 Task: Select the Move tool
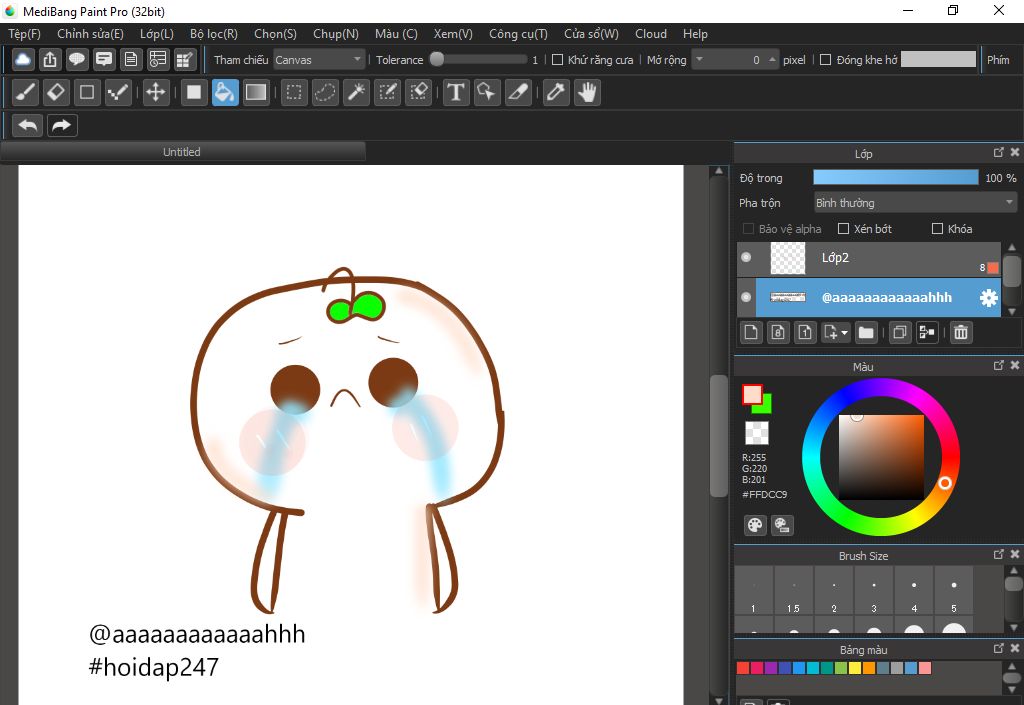(155, 92)
